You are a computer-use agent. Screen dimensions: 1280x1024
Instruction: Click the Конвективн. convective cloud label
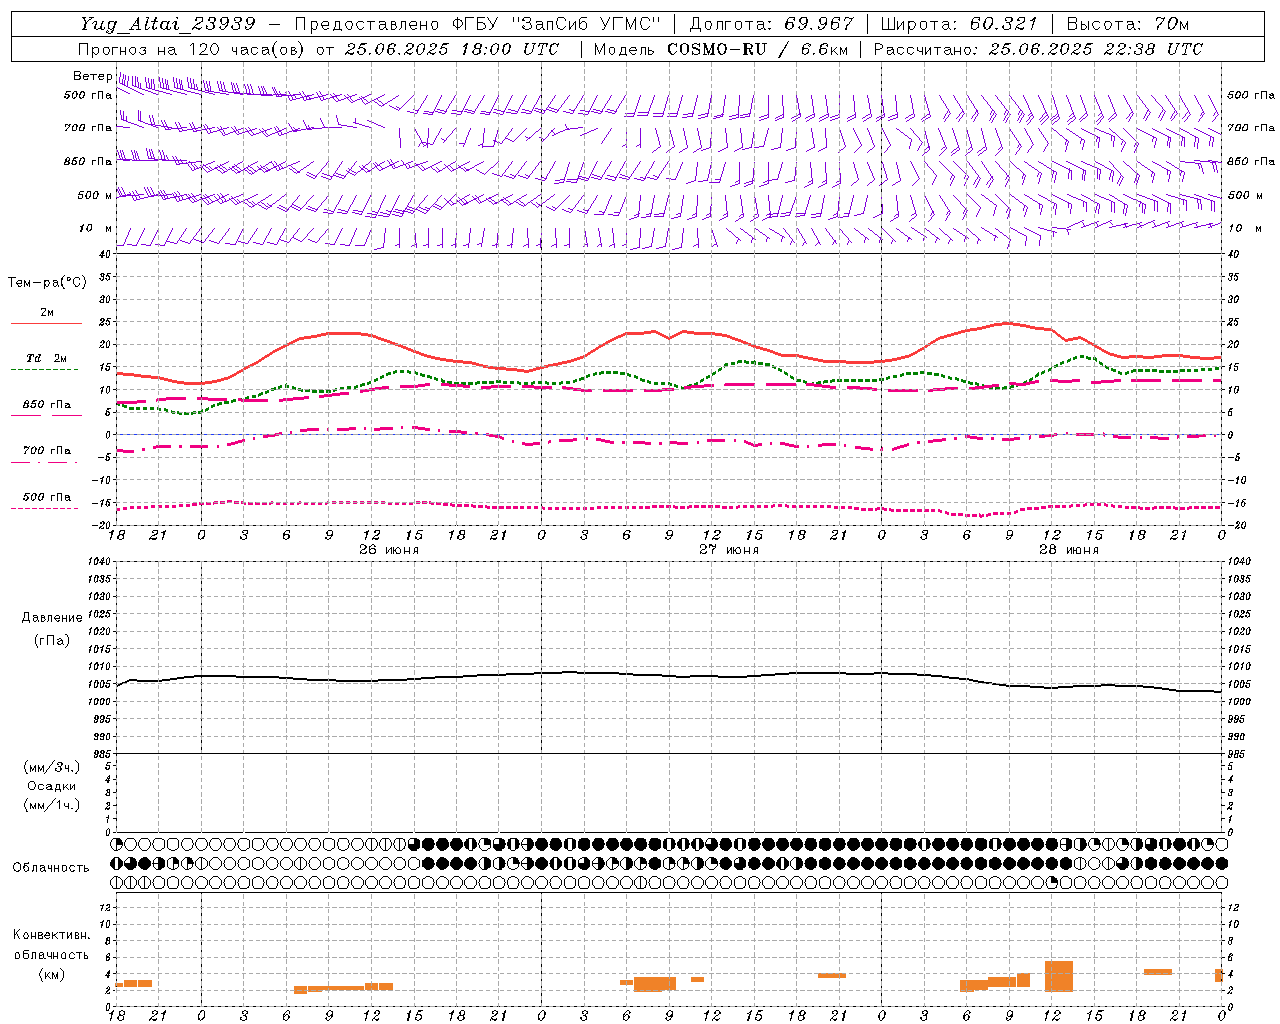tap(52, 935)
